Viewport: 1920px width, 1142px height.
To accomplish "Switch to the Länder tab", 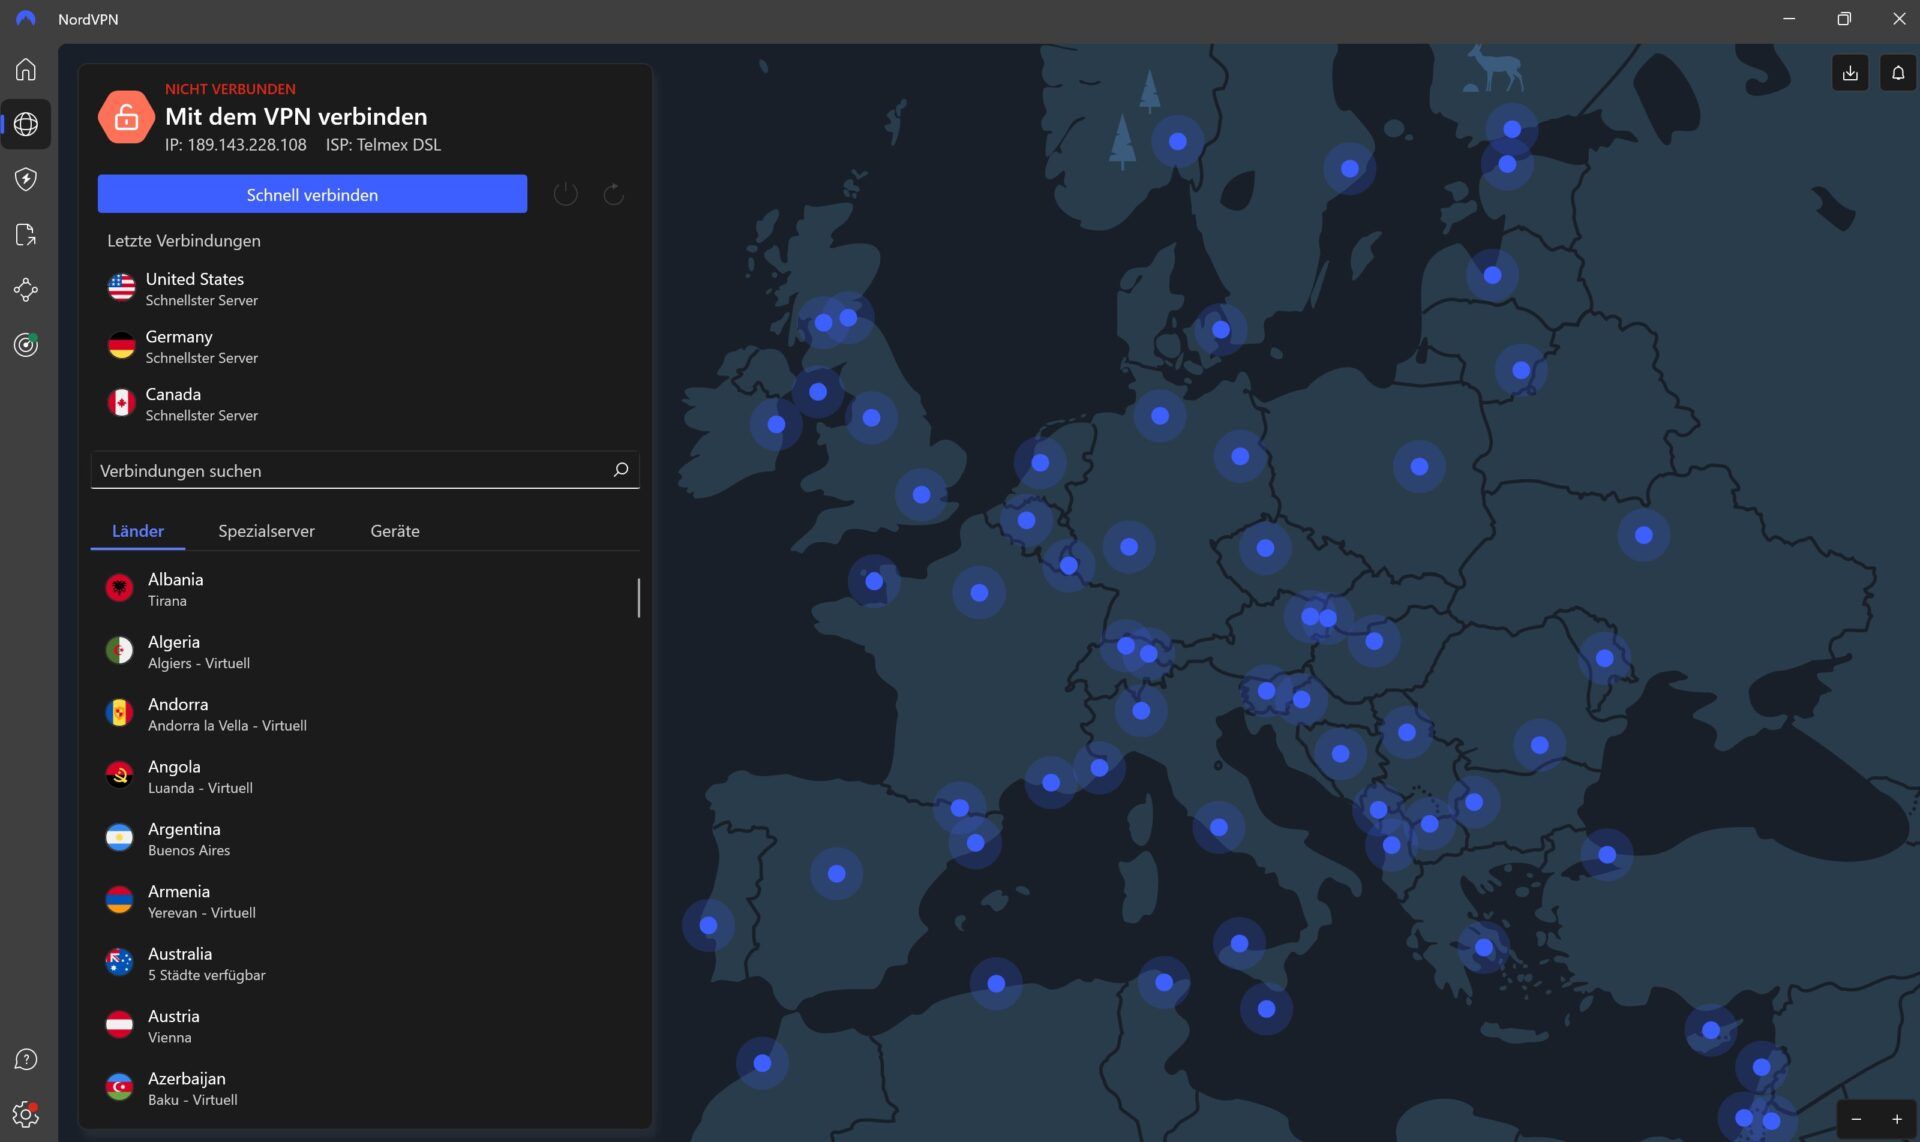I will coord(138,531).
